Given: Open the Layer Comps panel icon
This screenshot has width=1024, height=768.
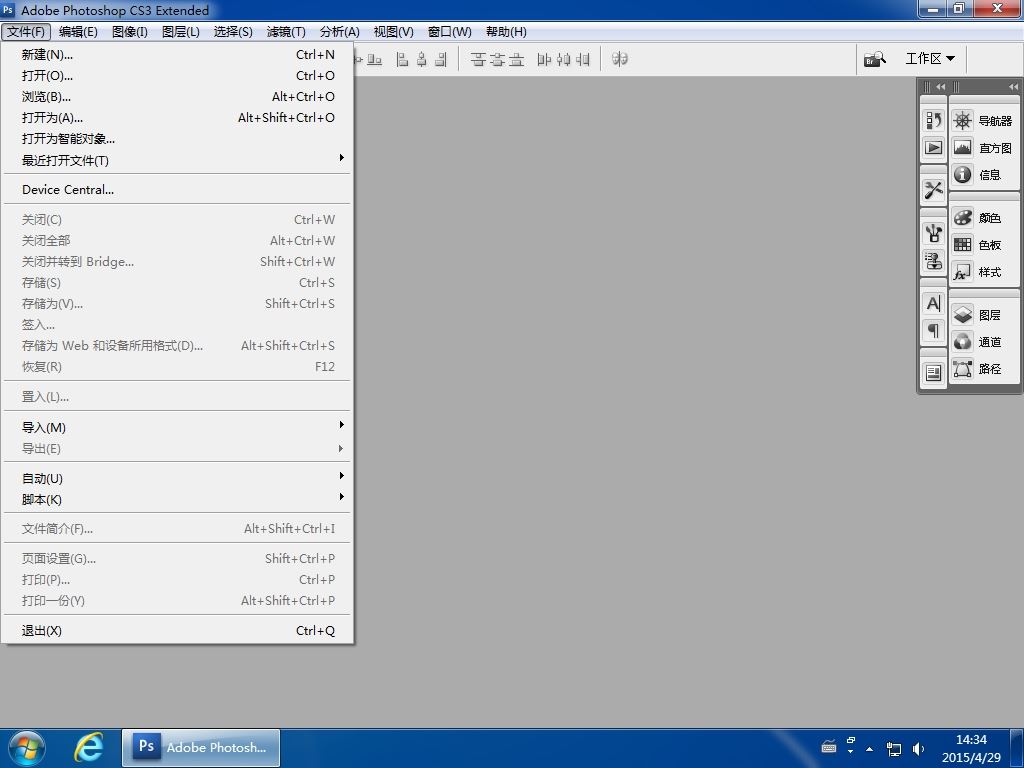Looking at the screenshot, I should (x=933, y=373).
